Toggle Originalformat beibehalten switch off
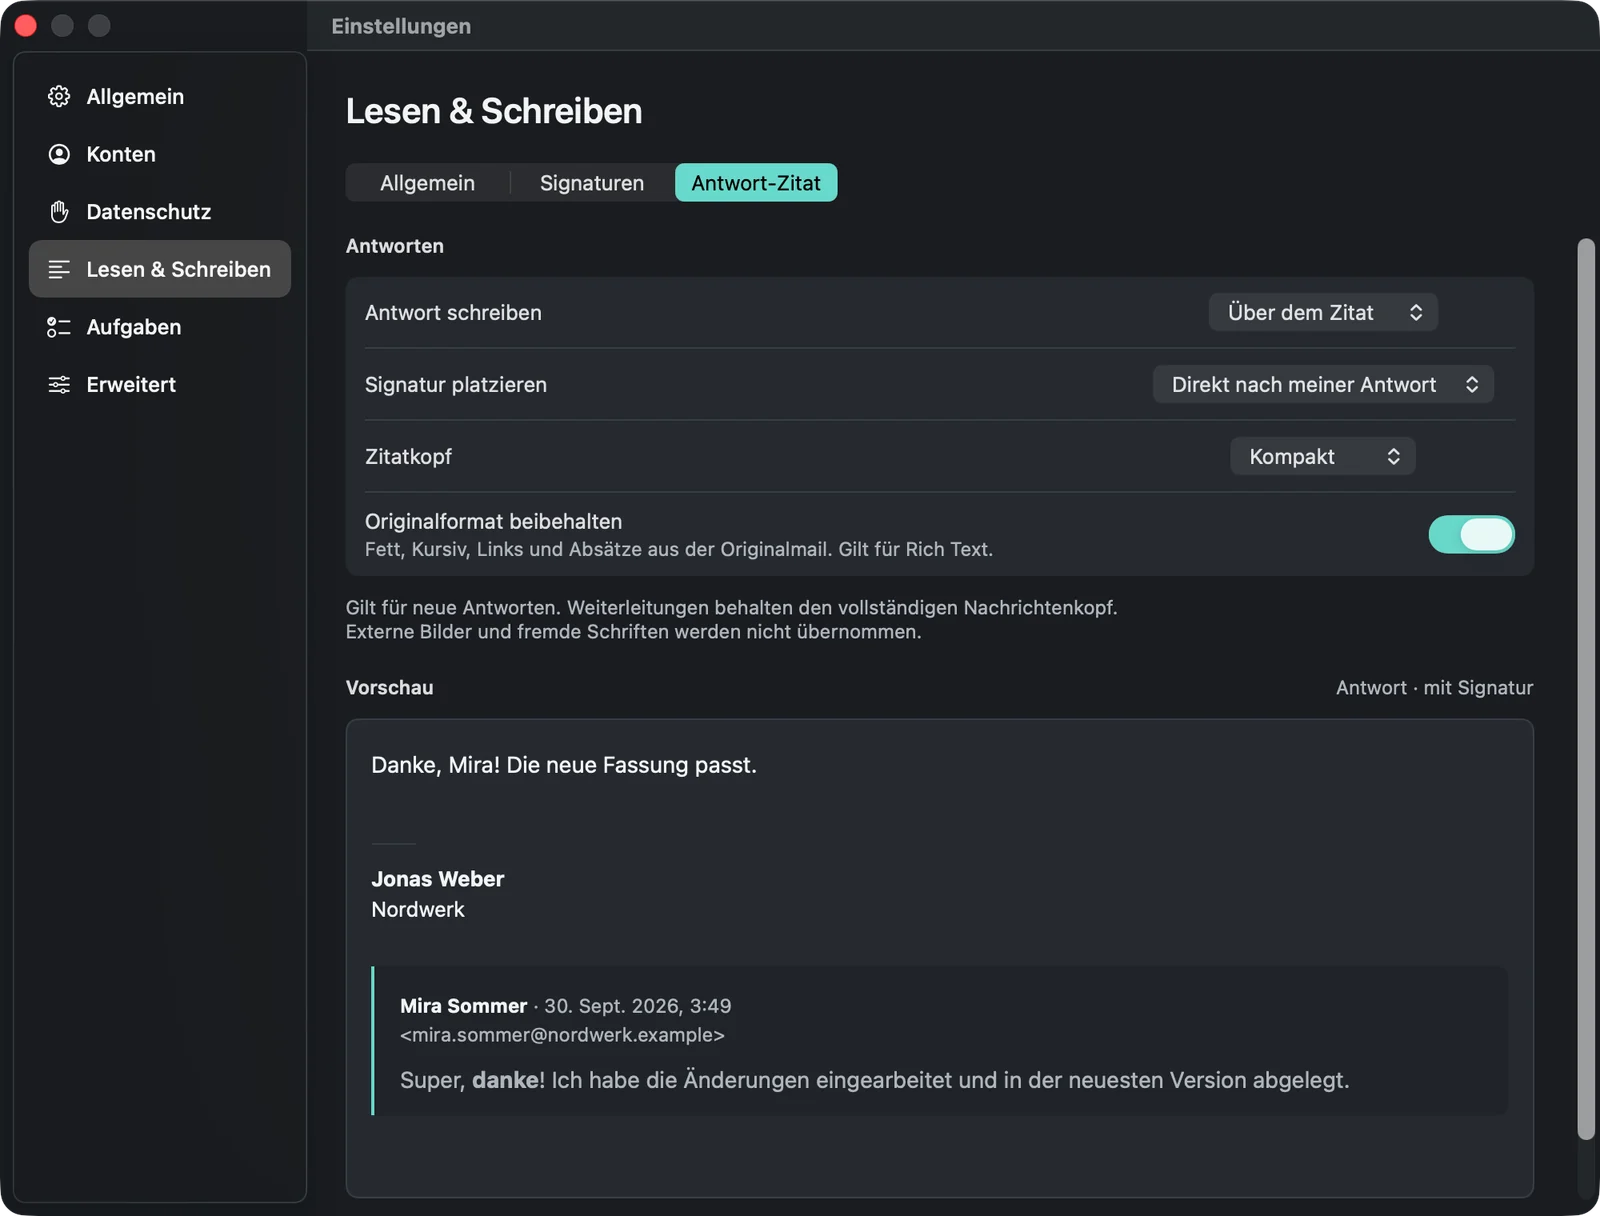 point(1471,534)
